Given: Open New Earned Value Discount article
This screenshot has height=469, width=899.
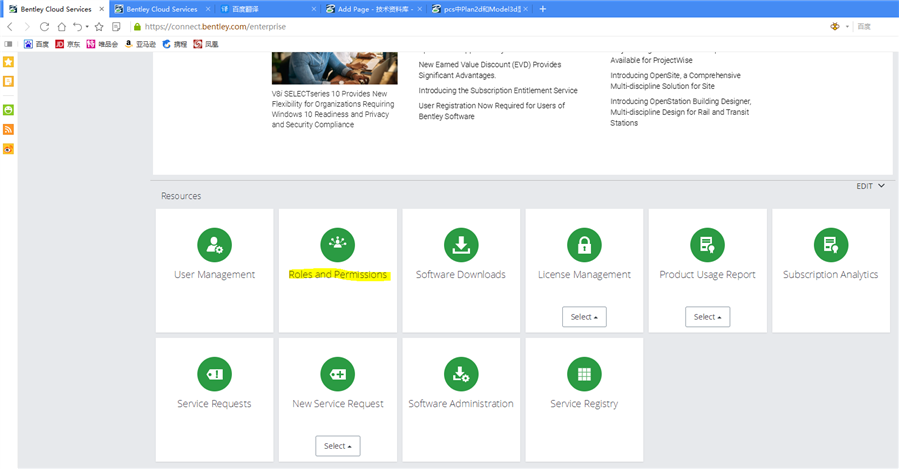Looking at the screenshot, I should tap(490, 70).
